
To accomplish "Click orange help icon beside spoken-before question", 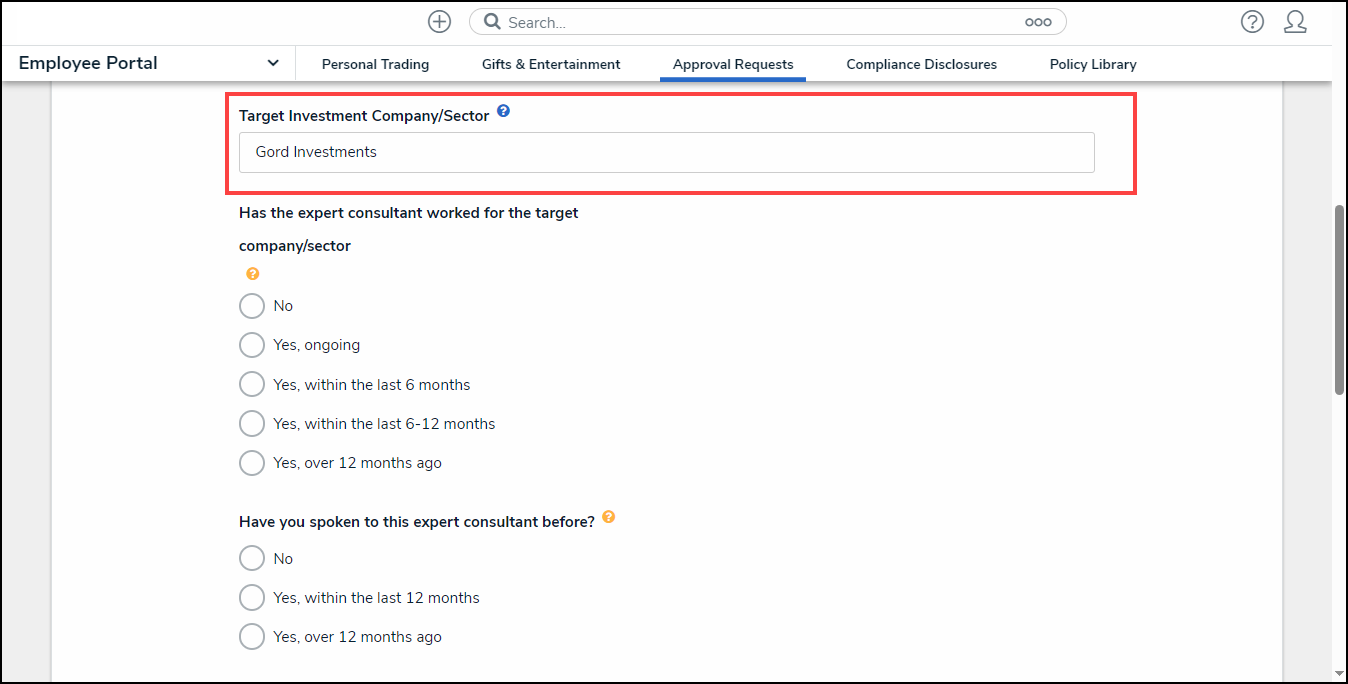I will tap(608, 518).
